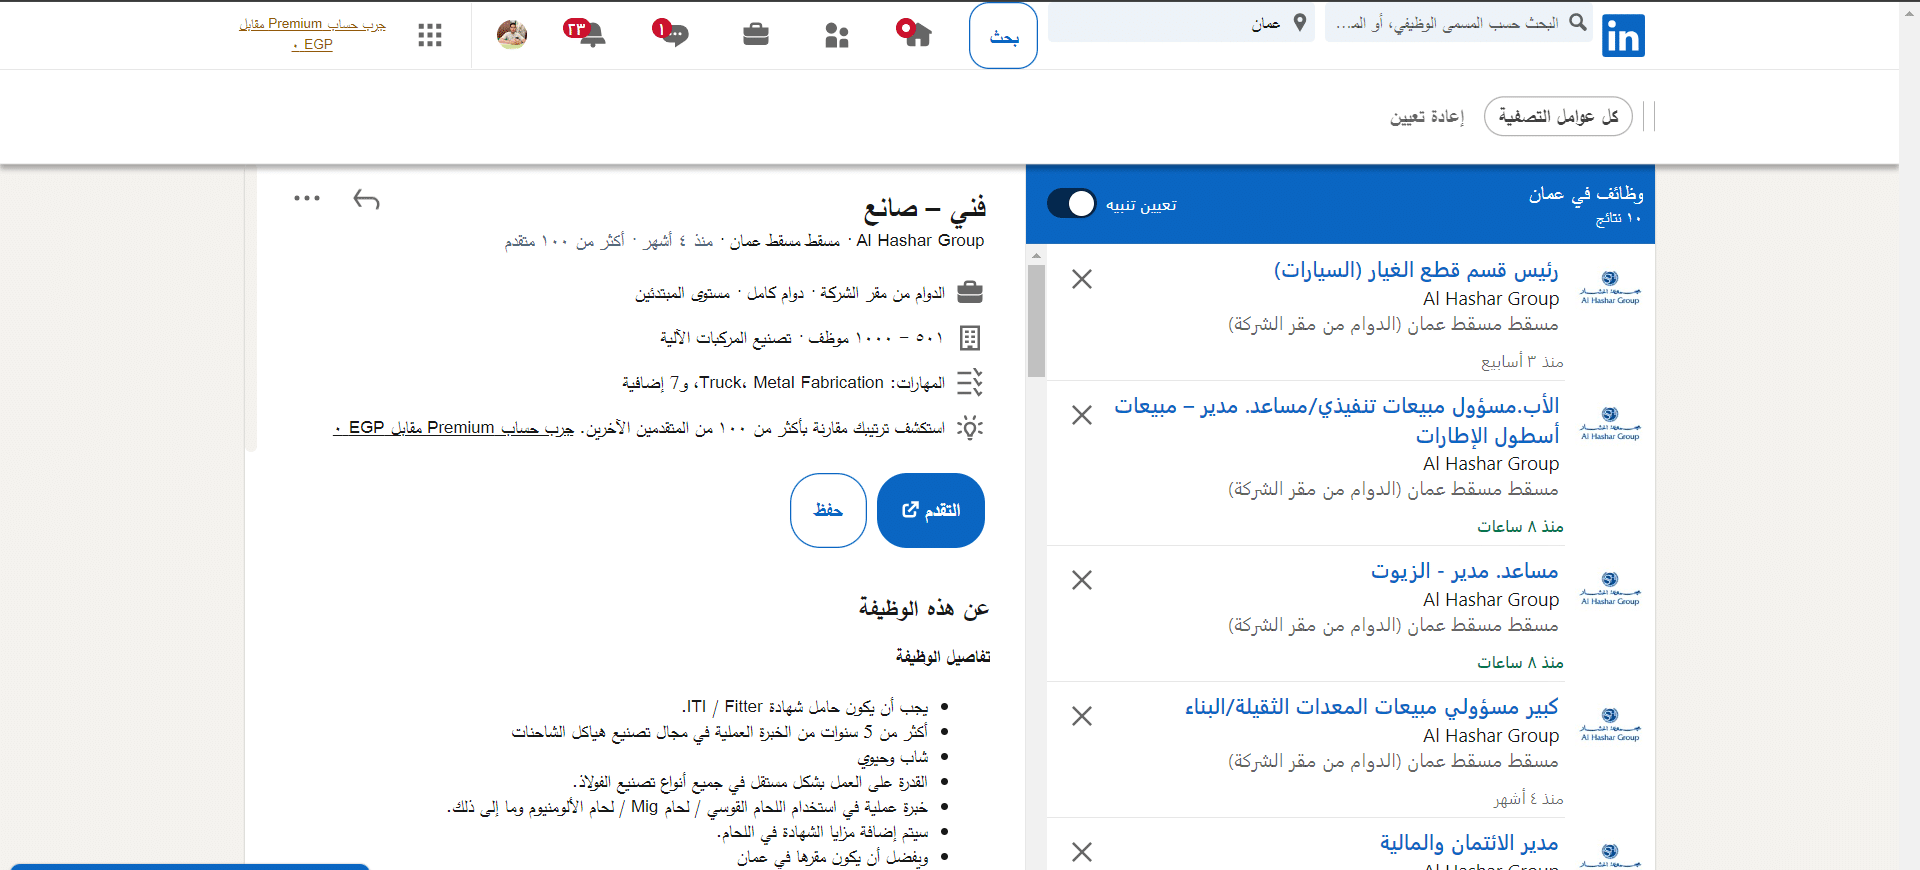The image size is (1920, 870).
Task: Open Jobs briefcase nav icon
Action: pyautogui.click(x=756, y=35)
